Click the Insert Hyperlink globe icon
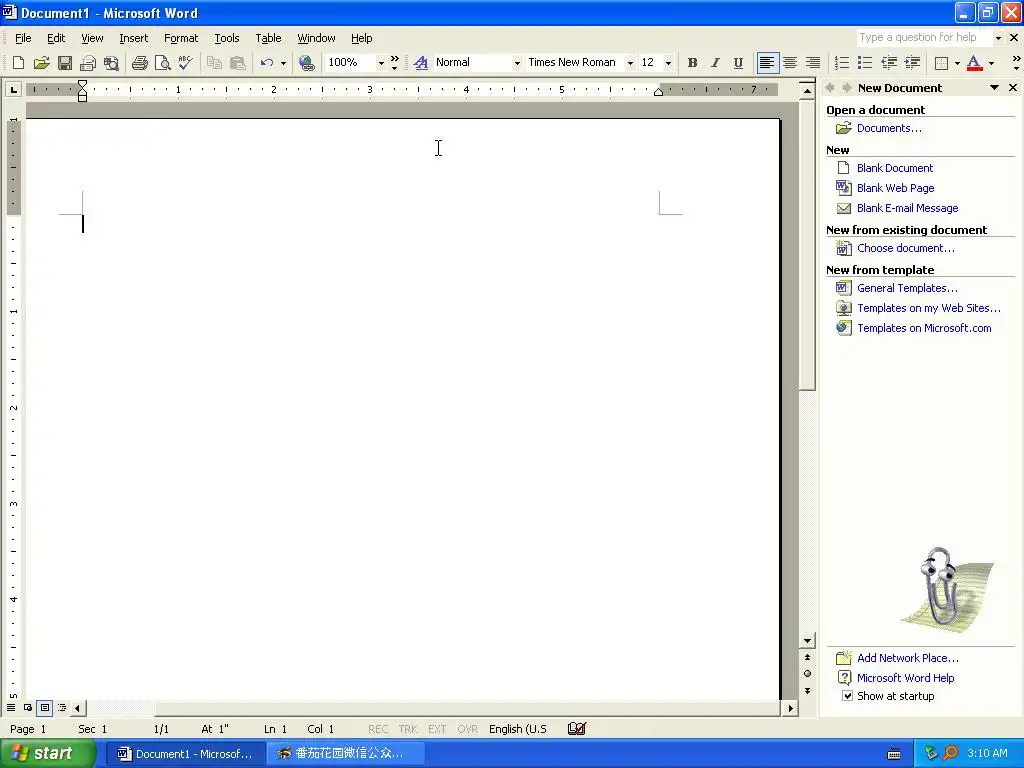The image size is (1024, 768). click(x=306, y=63)
